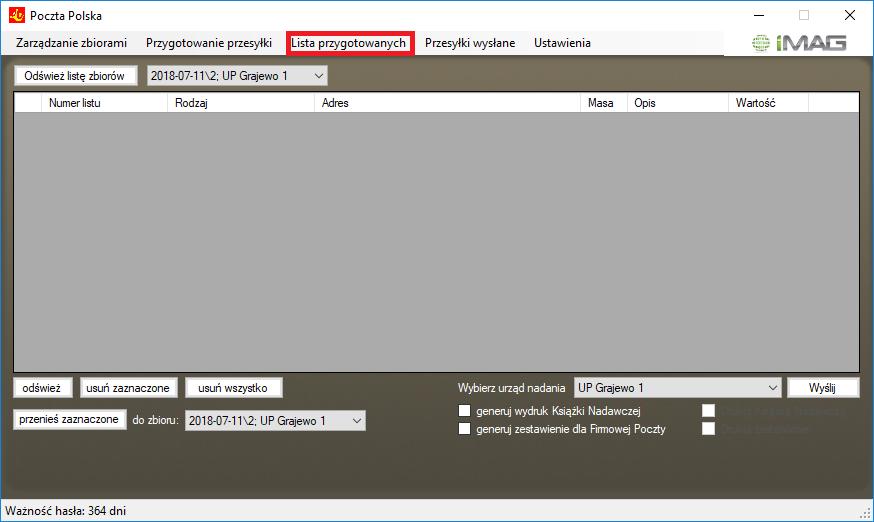Click the Opis column header
Image resolution: width=874 pixels, height=522 pixels.
[678, 103]
